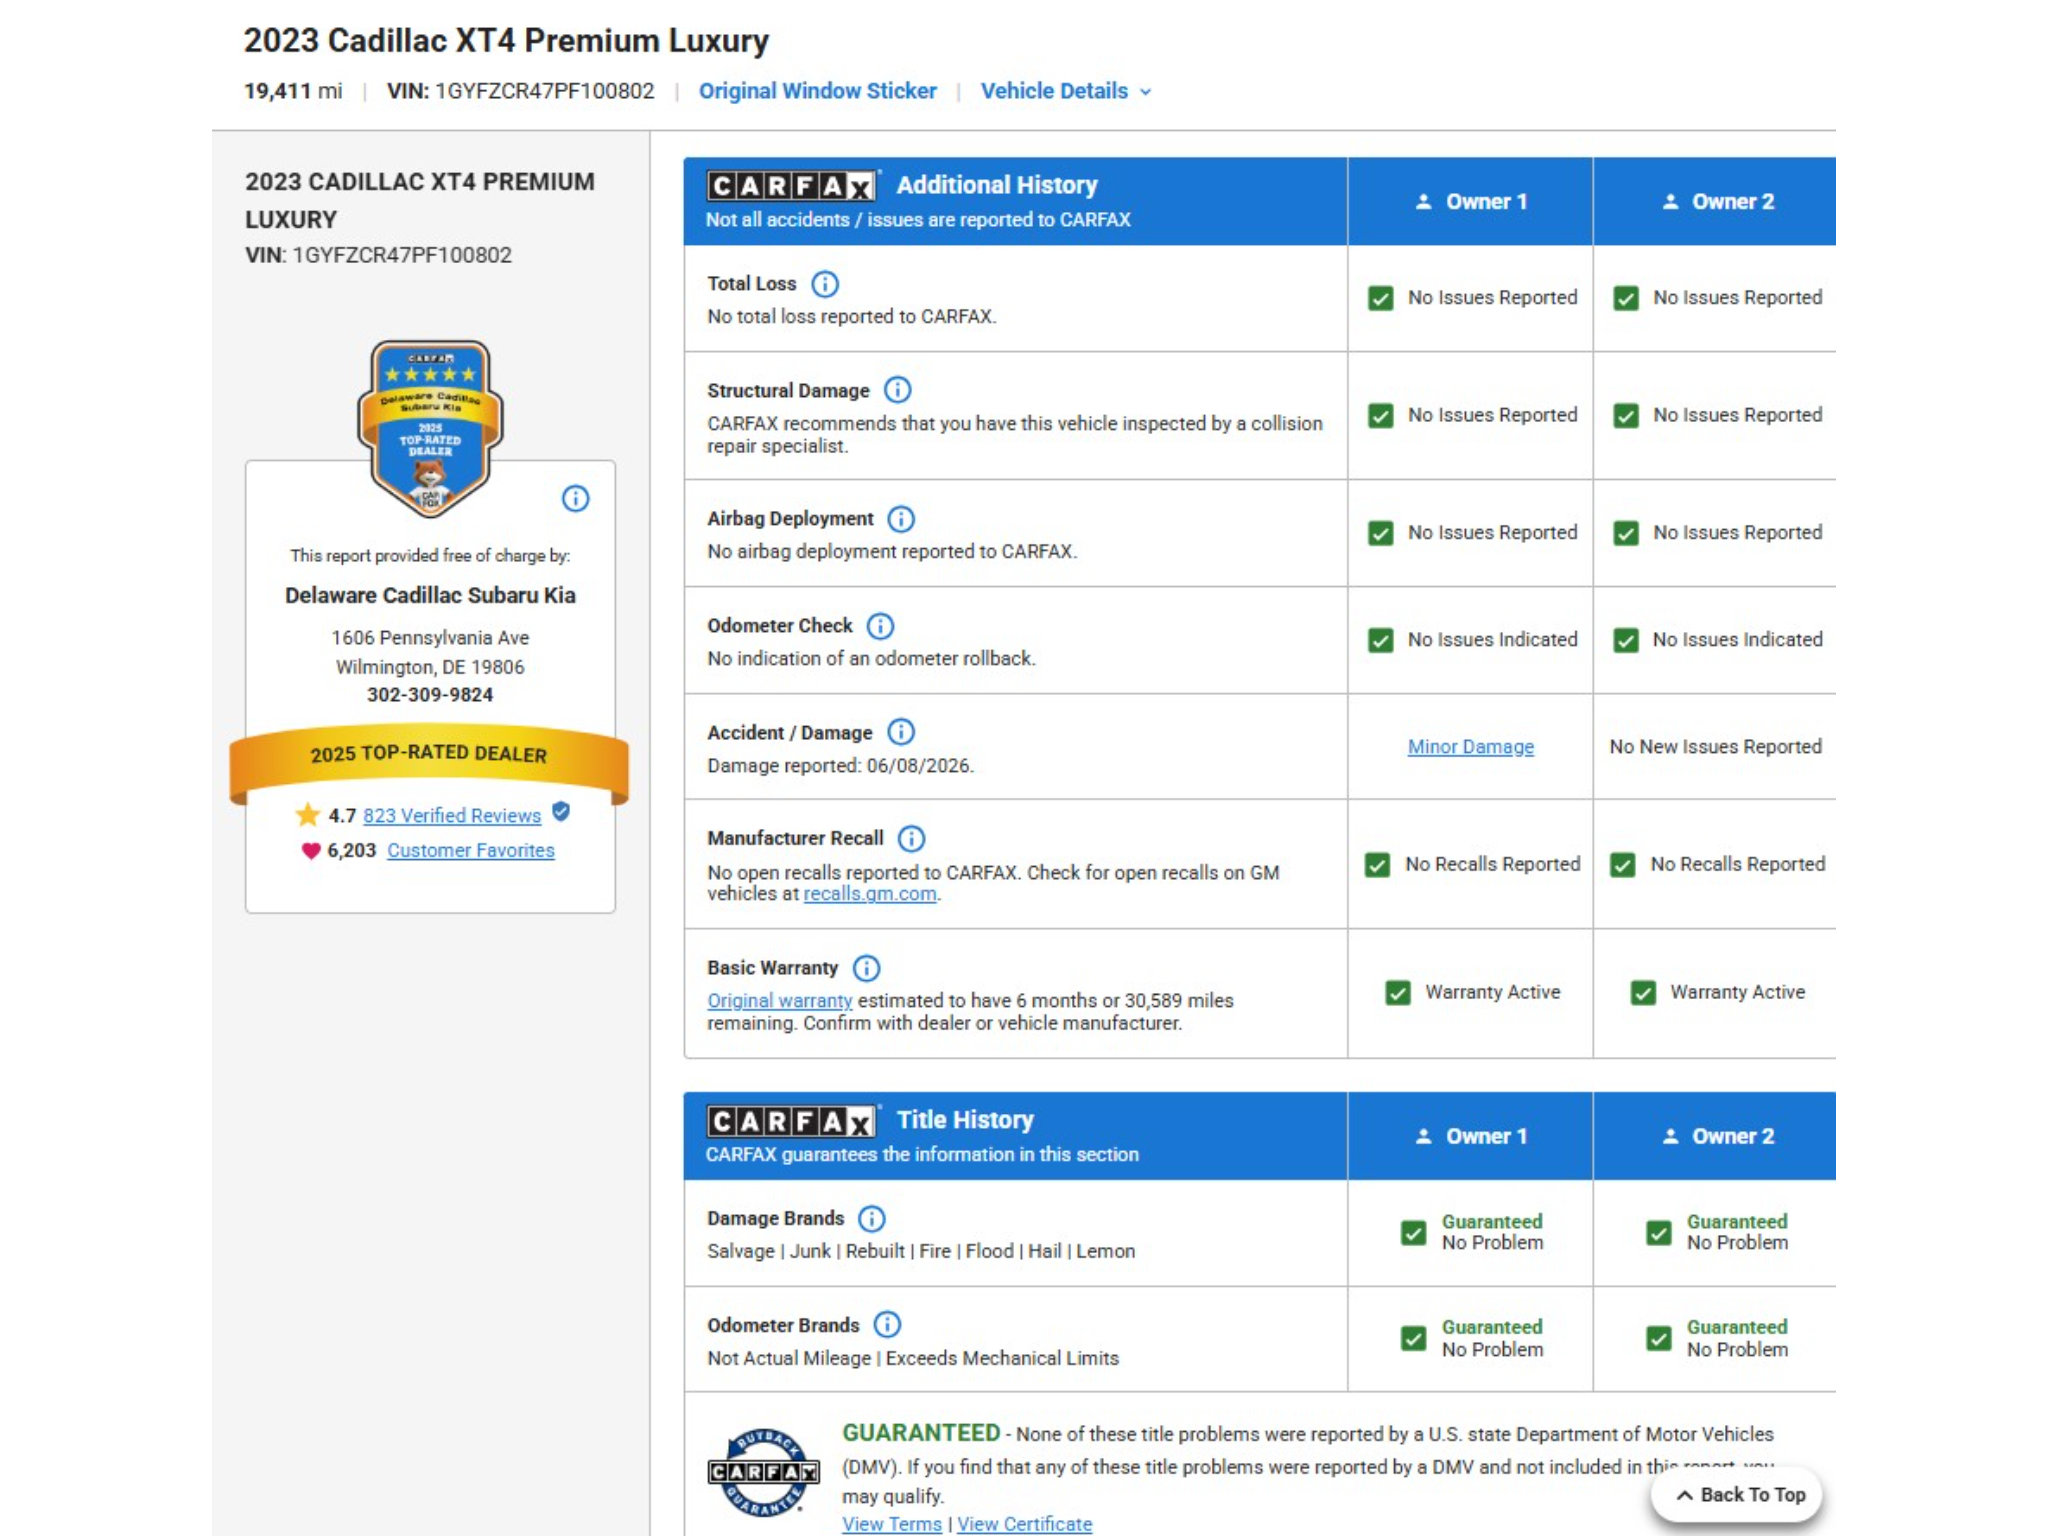The width and height of the screenshot is (2048, 1536).
Task: Click Basic Warranty Owner 2 green checkmark
Action: [1643, 993]
